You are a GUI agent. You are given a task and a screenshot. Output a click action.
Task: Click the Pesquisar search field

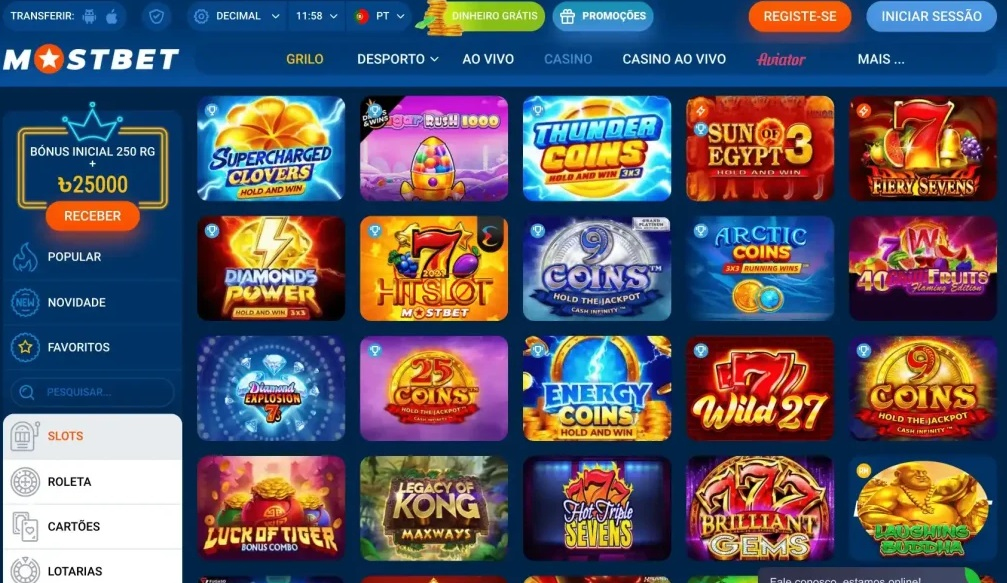pyautogui.click(x=92, y=392)
